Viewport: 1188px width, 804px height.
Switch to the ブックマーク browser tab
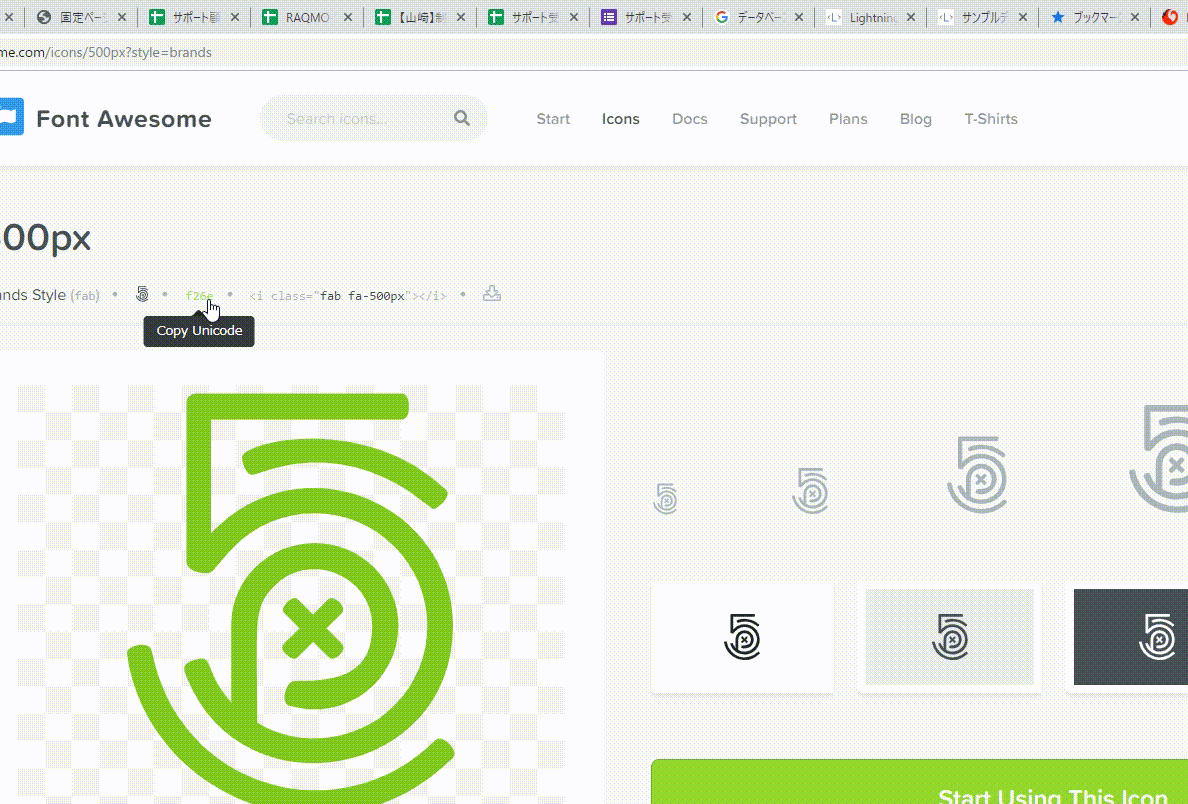click(x=1096, y=17)
